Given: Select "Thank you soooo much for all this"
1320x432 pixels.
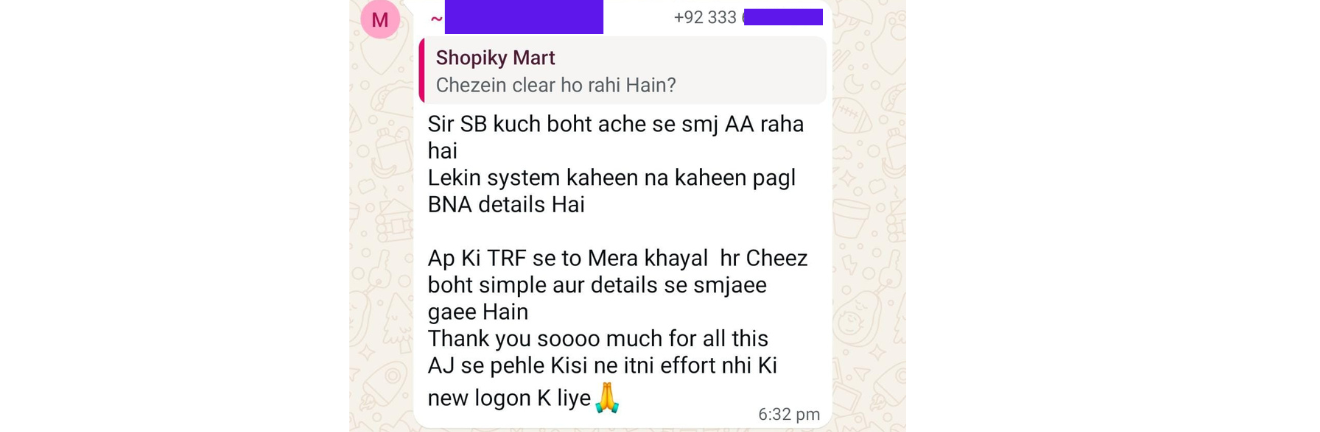Looking at the screenshot, I should pyautogui.click(x=598, y=339).
